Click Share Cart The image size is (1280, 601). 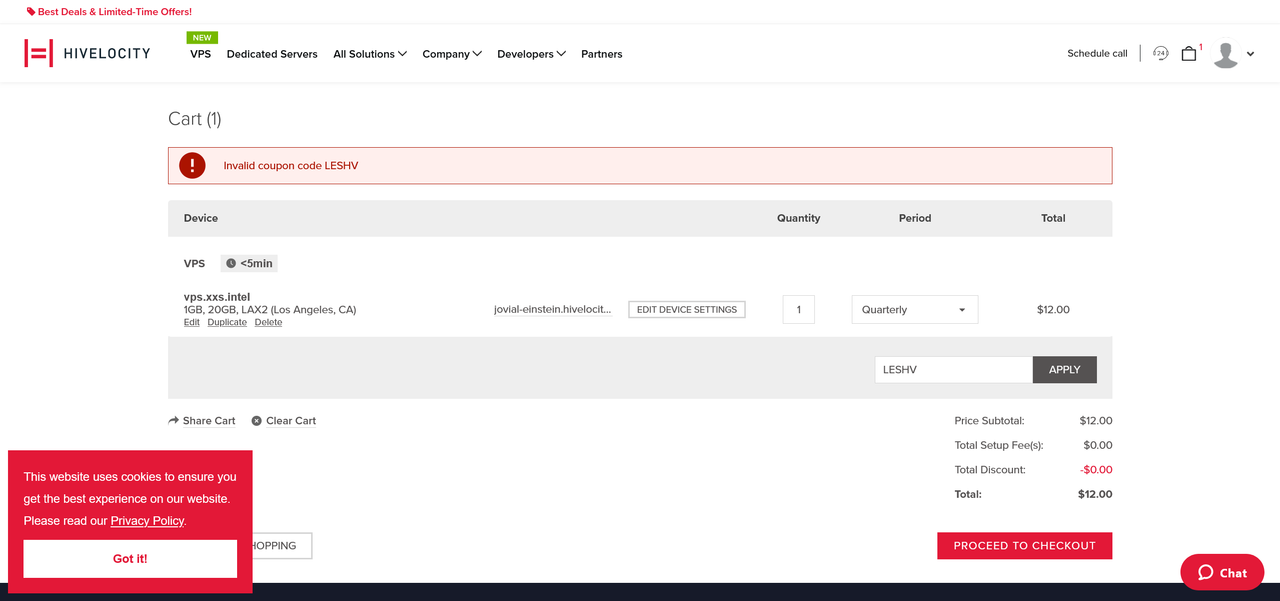pos(209,421)
